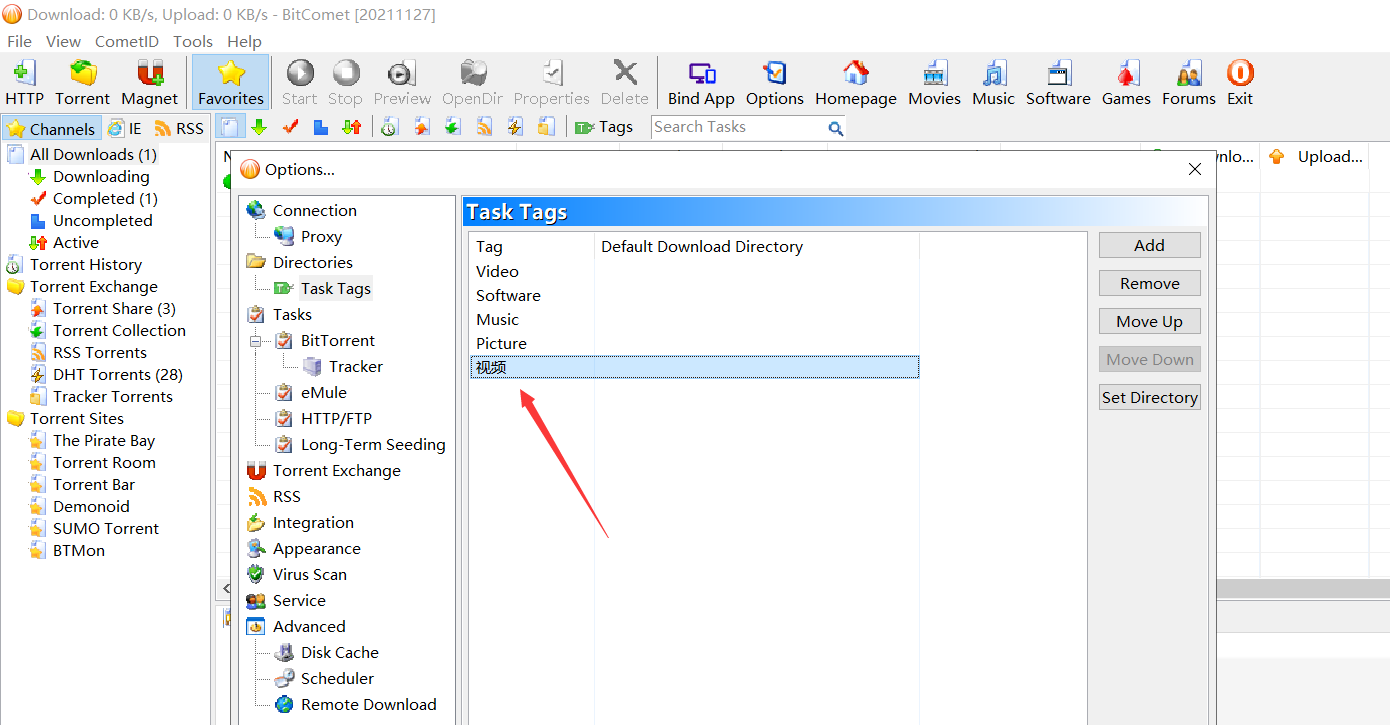
Task: Open the Forums toolbar icon
Action: click(x=1189, y=82)
